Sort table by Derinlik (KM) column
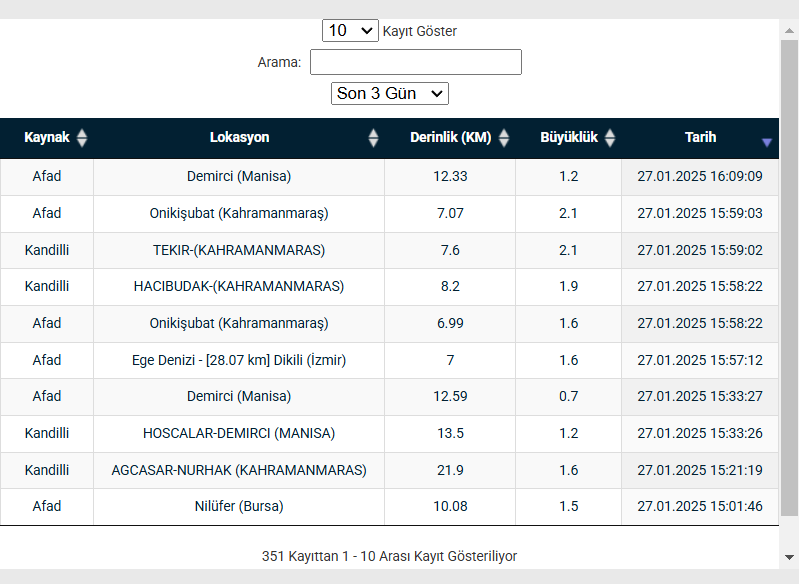This screenshot has height=584, width=799. 450,138
